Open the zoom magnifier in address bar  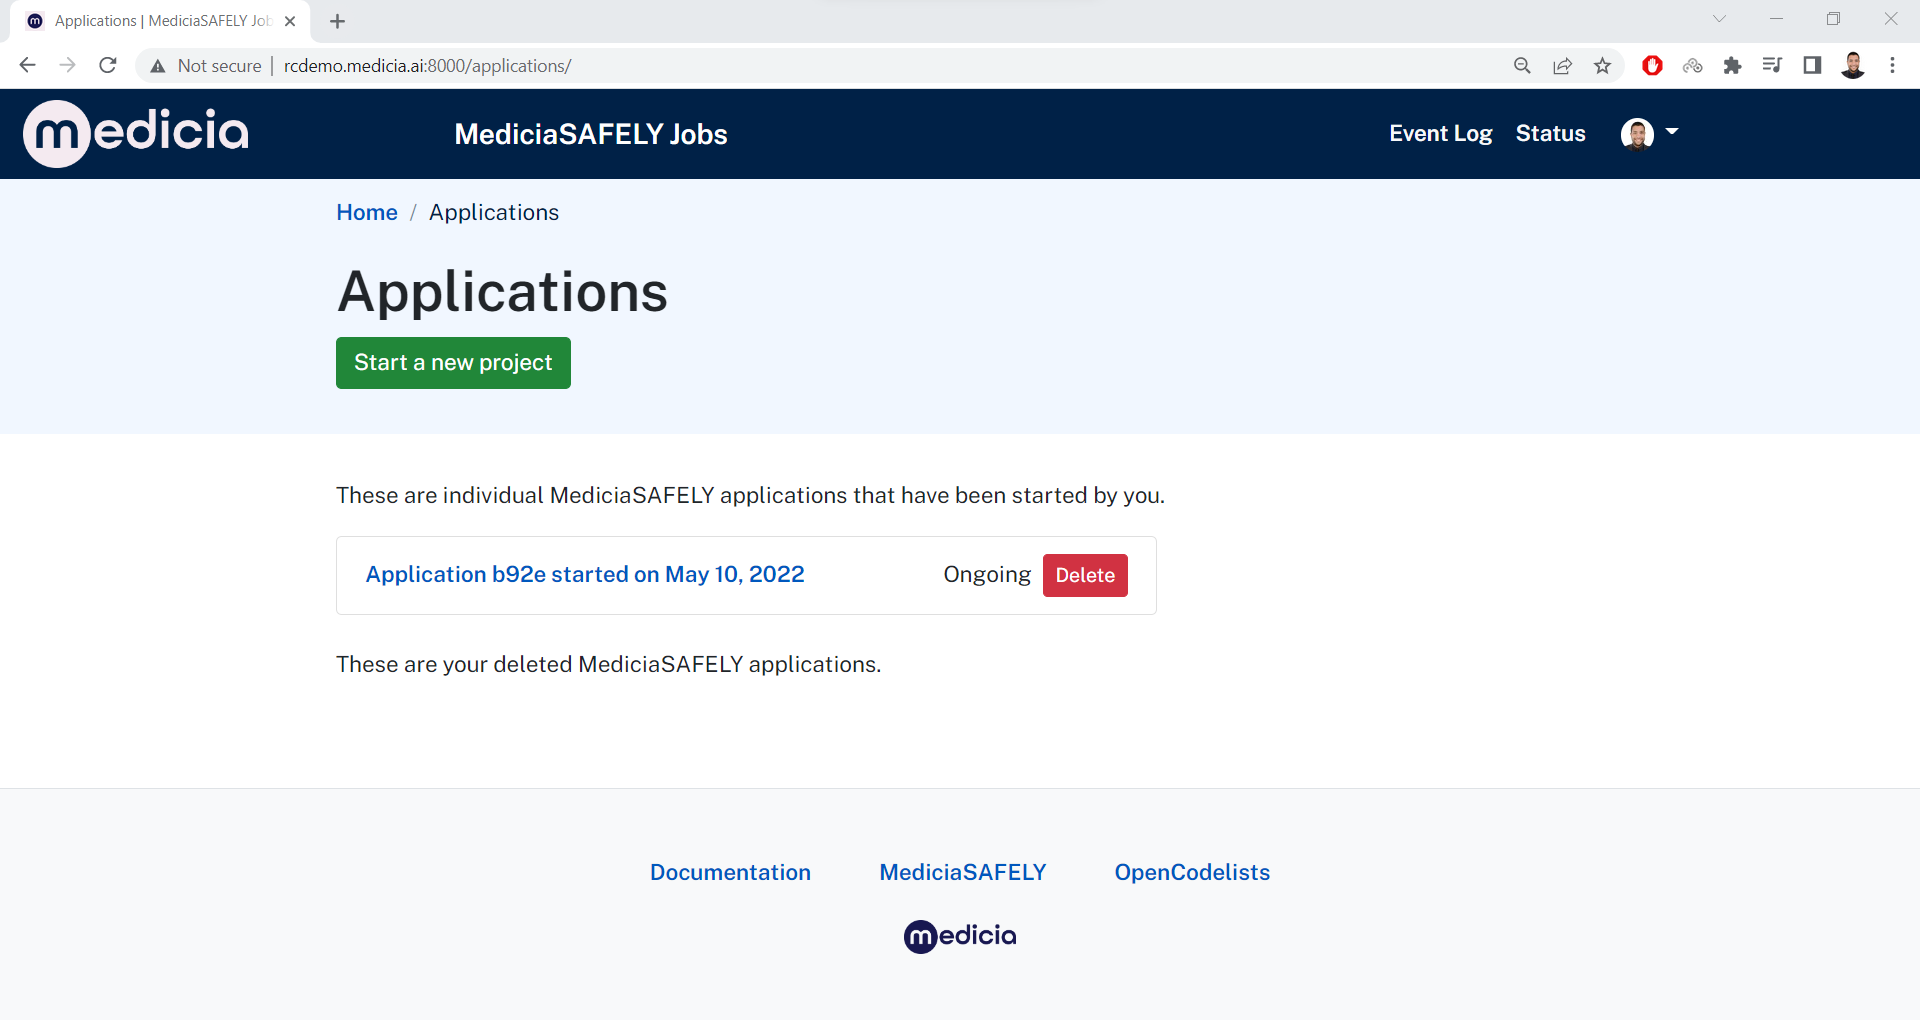[1522, 65]
